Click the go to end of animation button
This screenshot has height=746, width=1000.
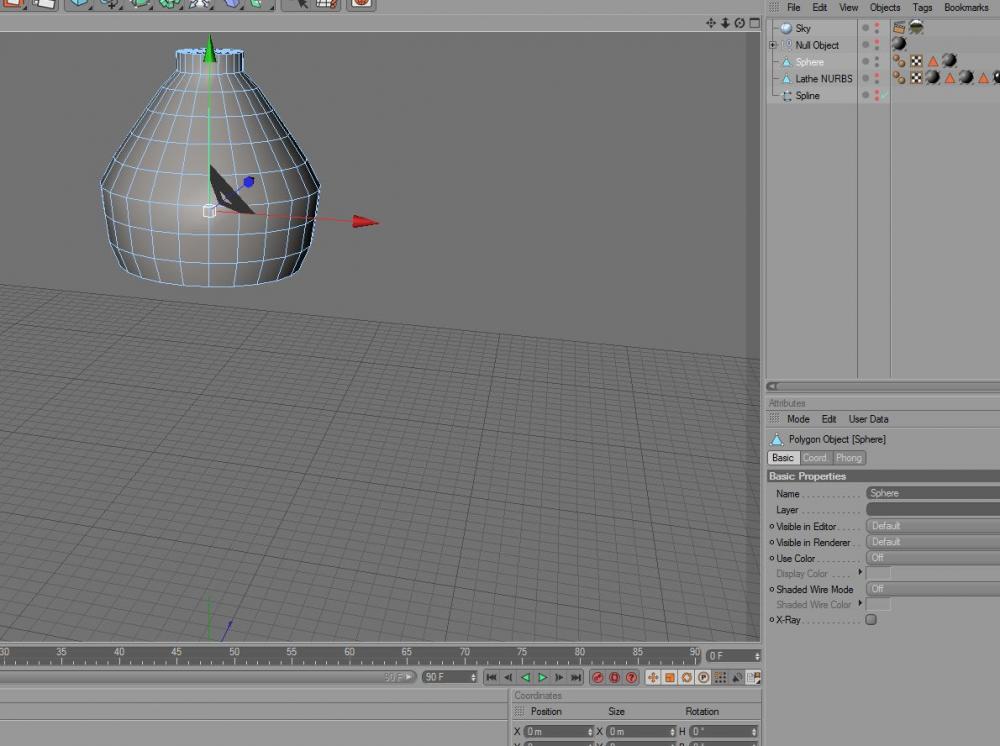[x=576, y=677]
